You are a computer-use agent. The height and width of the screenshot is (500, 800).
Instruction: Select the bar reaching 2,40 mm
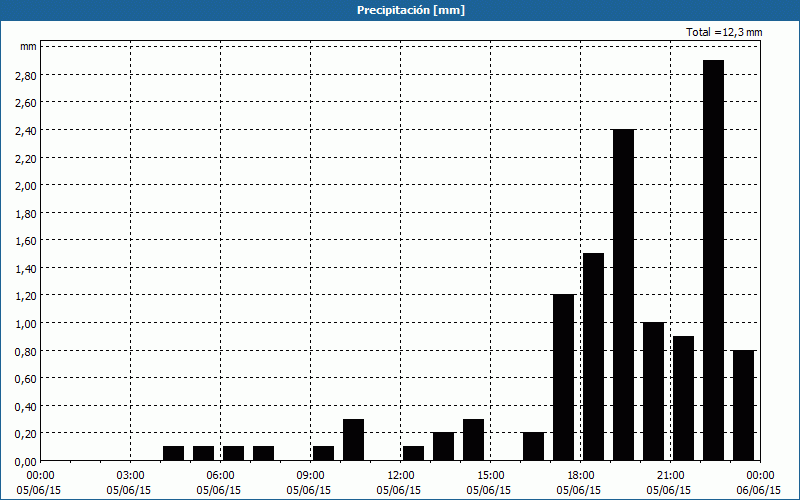623,295
